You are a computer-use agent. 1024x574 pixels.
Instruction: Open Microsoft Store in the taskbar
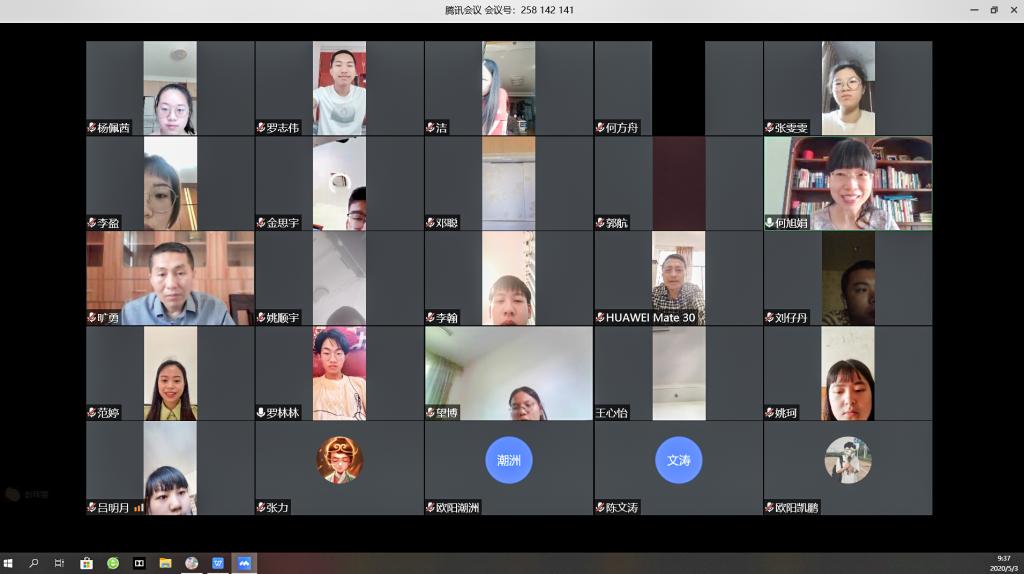pyautogui.click(x=86, y=563)
